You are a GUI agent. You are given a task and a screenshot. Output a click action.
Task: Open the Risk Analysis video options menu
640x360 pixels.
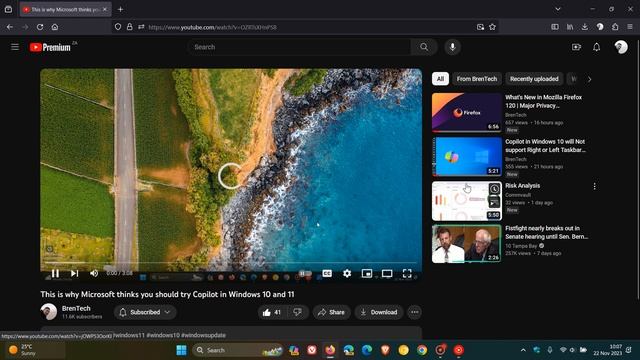[594, 186]
